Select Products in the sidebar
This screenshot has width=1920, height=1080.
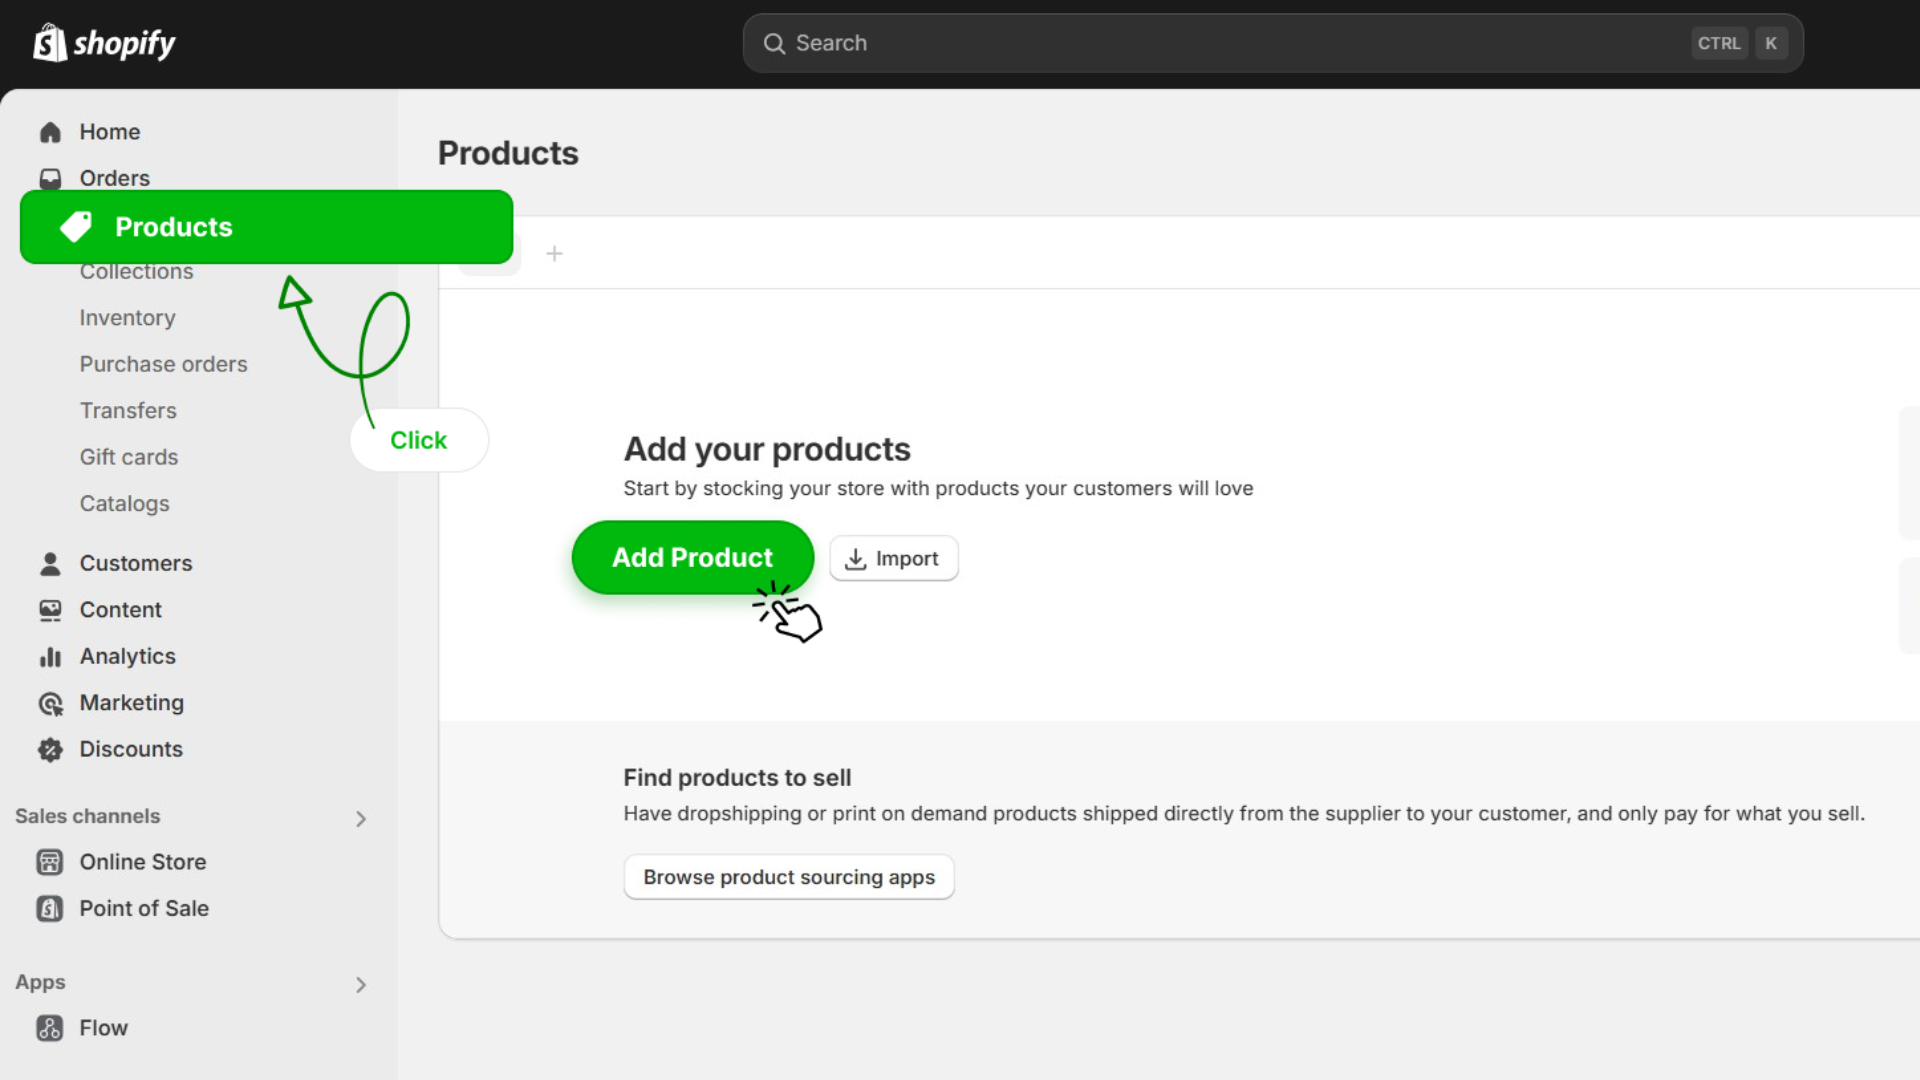266,227
